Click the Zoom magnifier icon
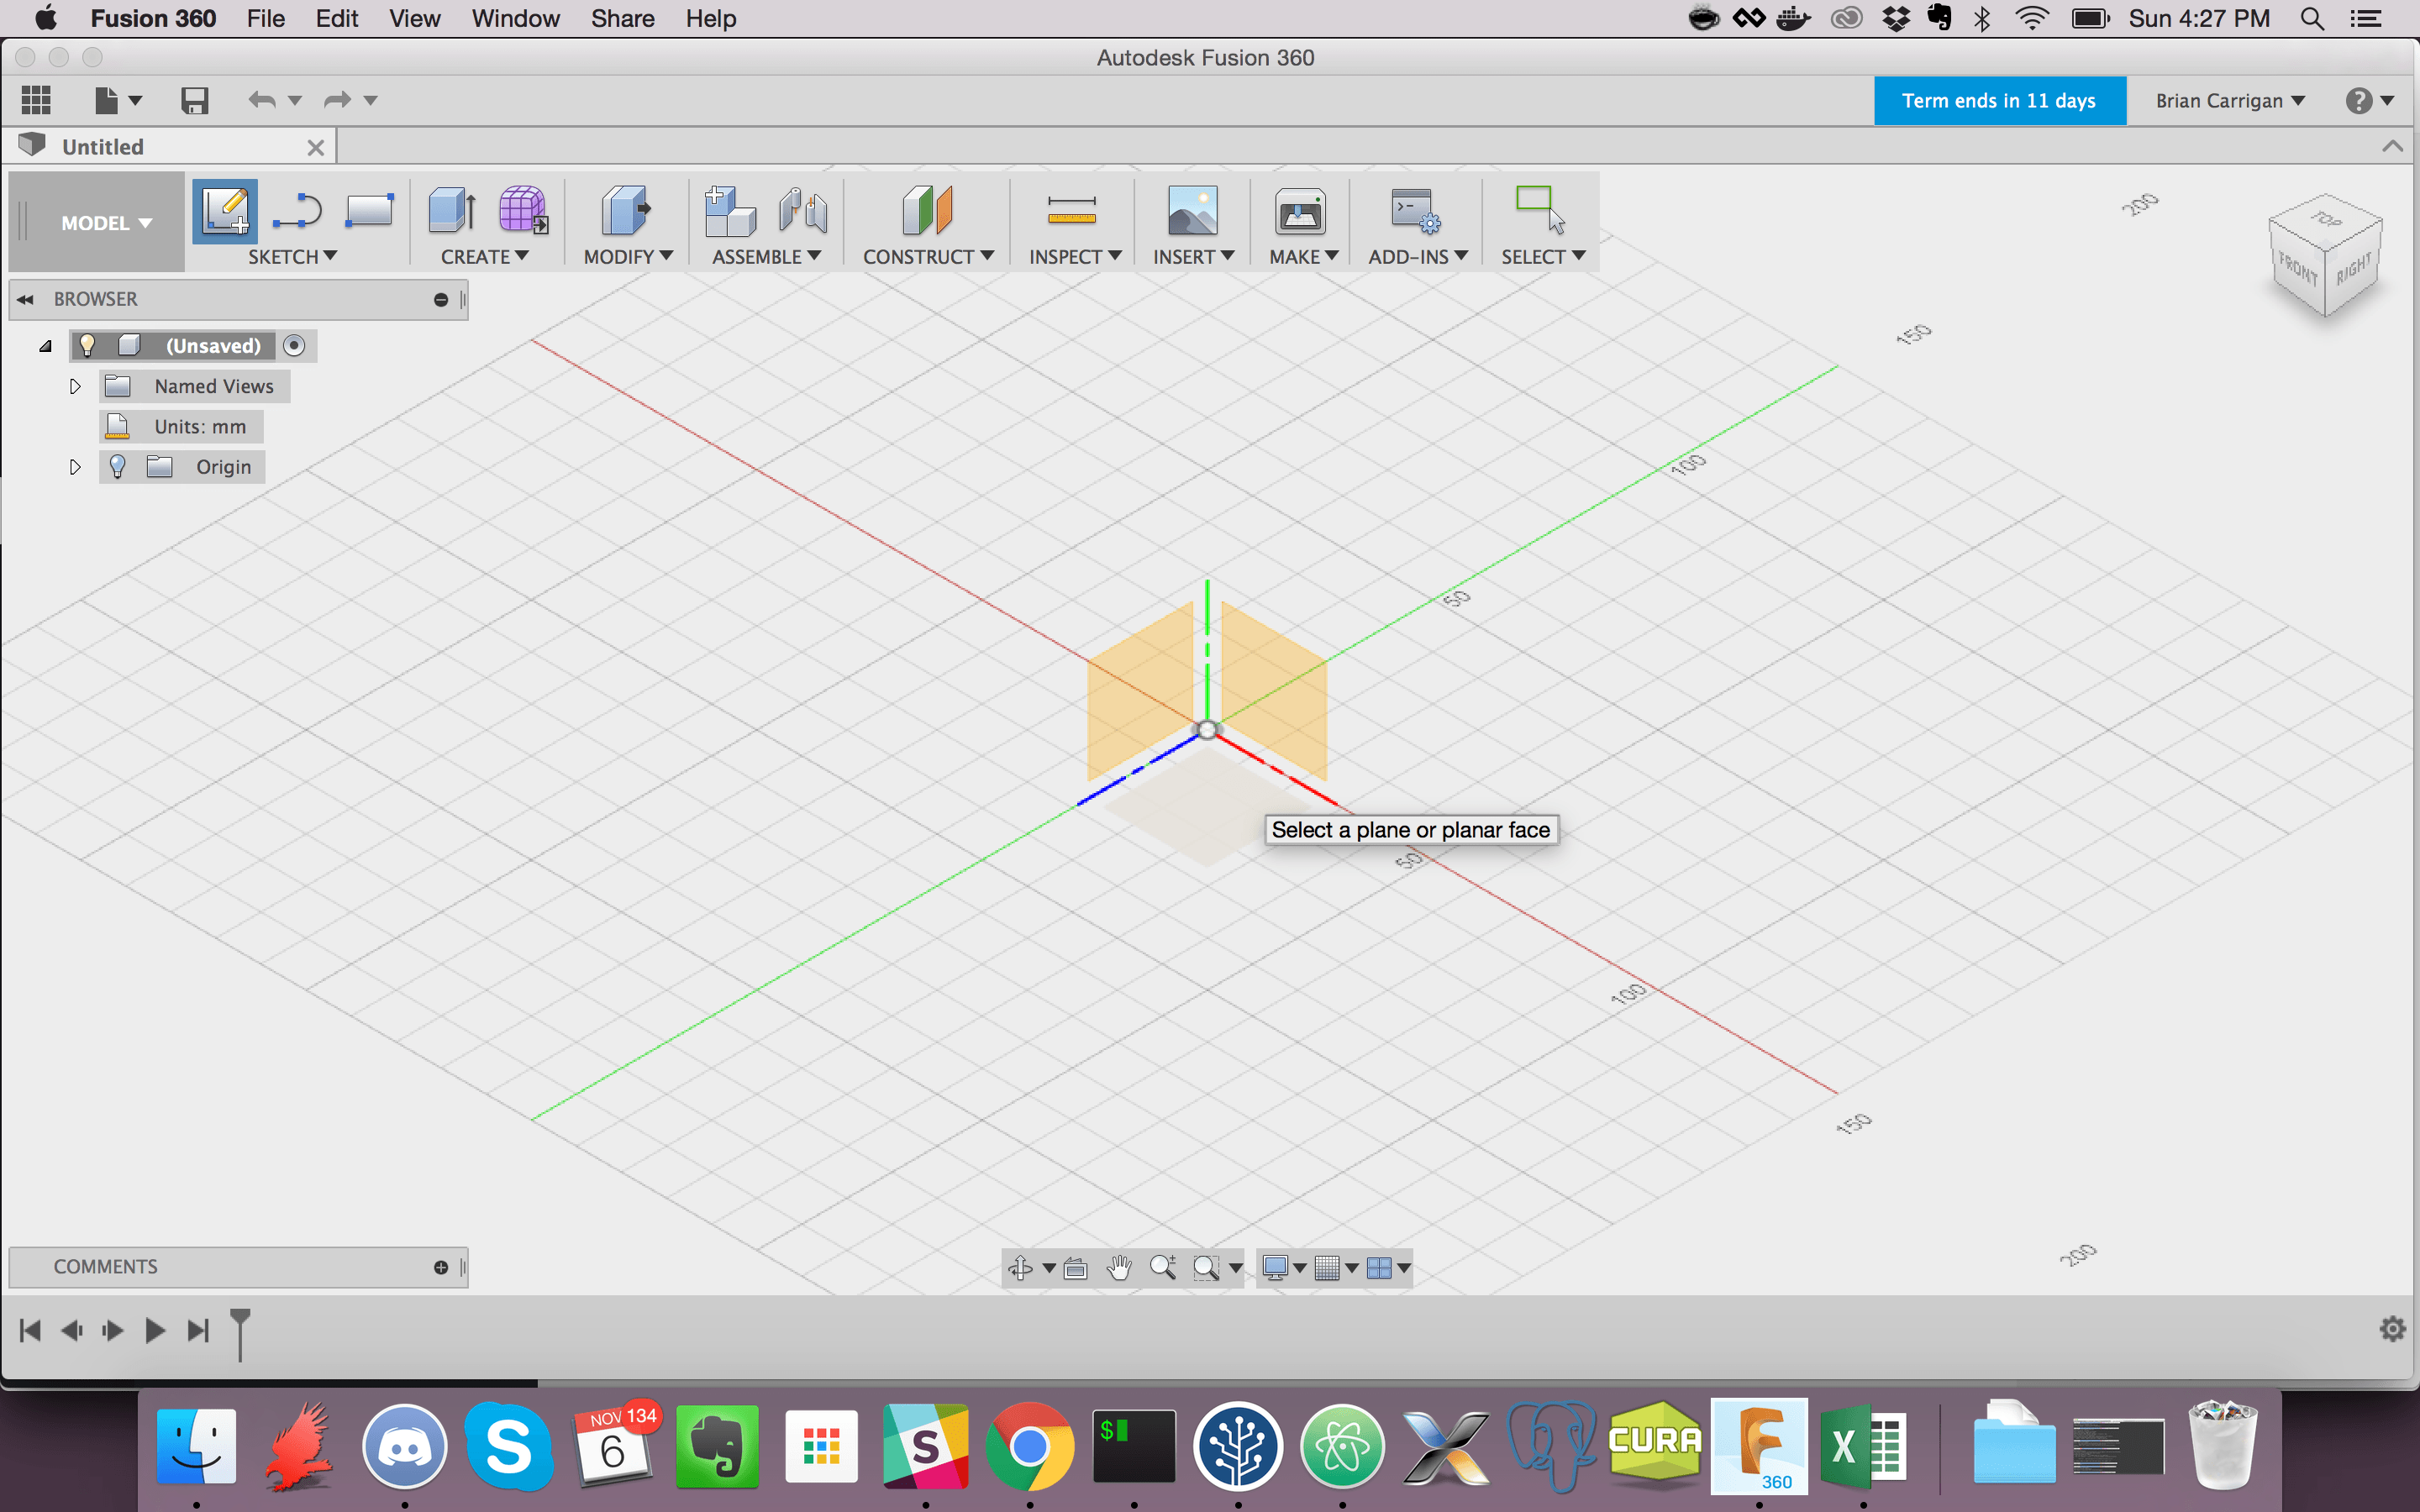 point(1162,1268)
